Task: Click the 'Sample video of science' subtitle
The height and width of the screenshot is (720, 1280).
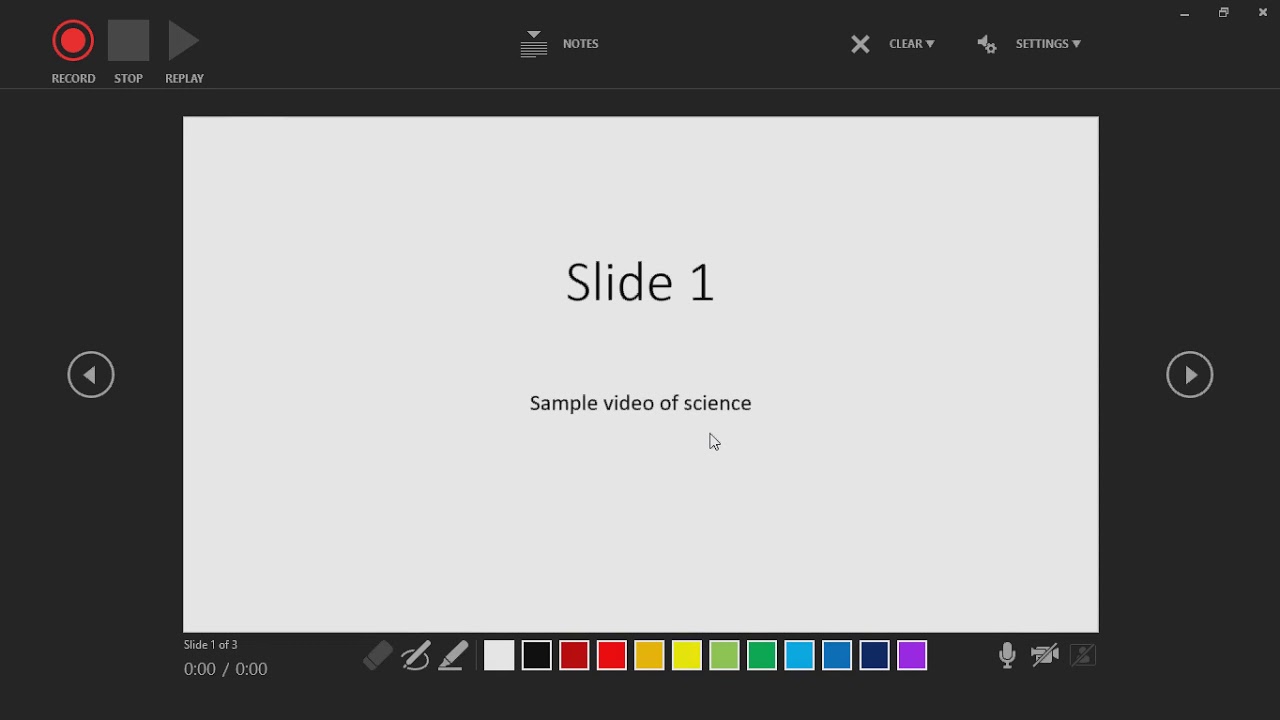Action: 640,403
